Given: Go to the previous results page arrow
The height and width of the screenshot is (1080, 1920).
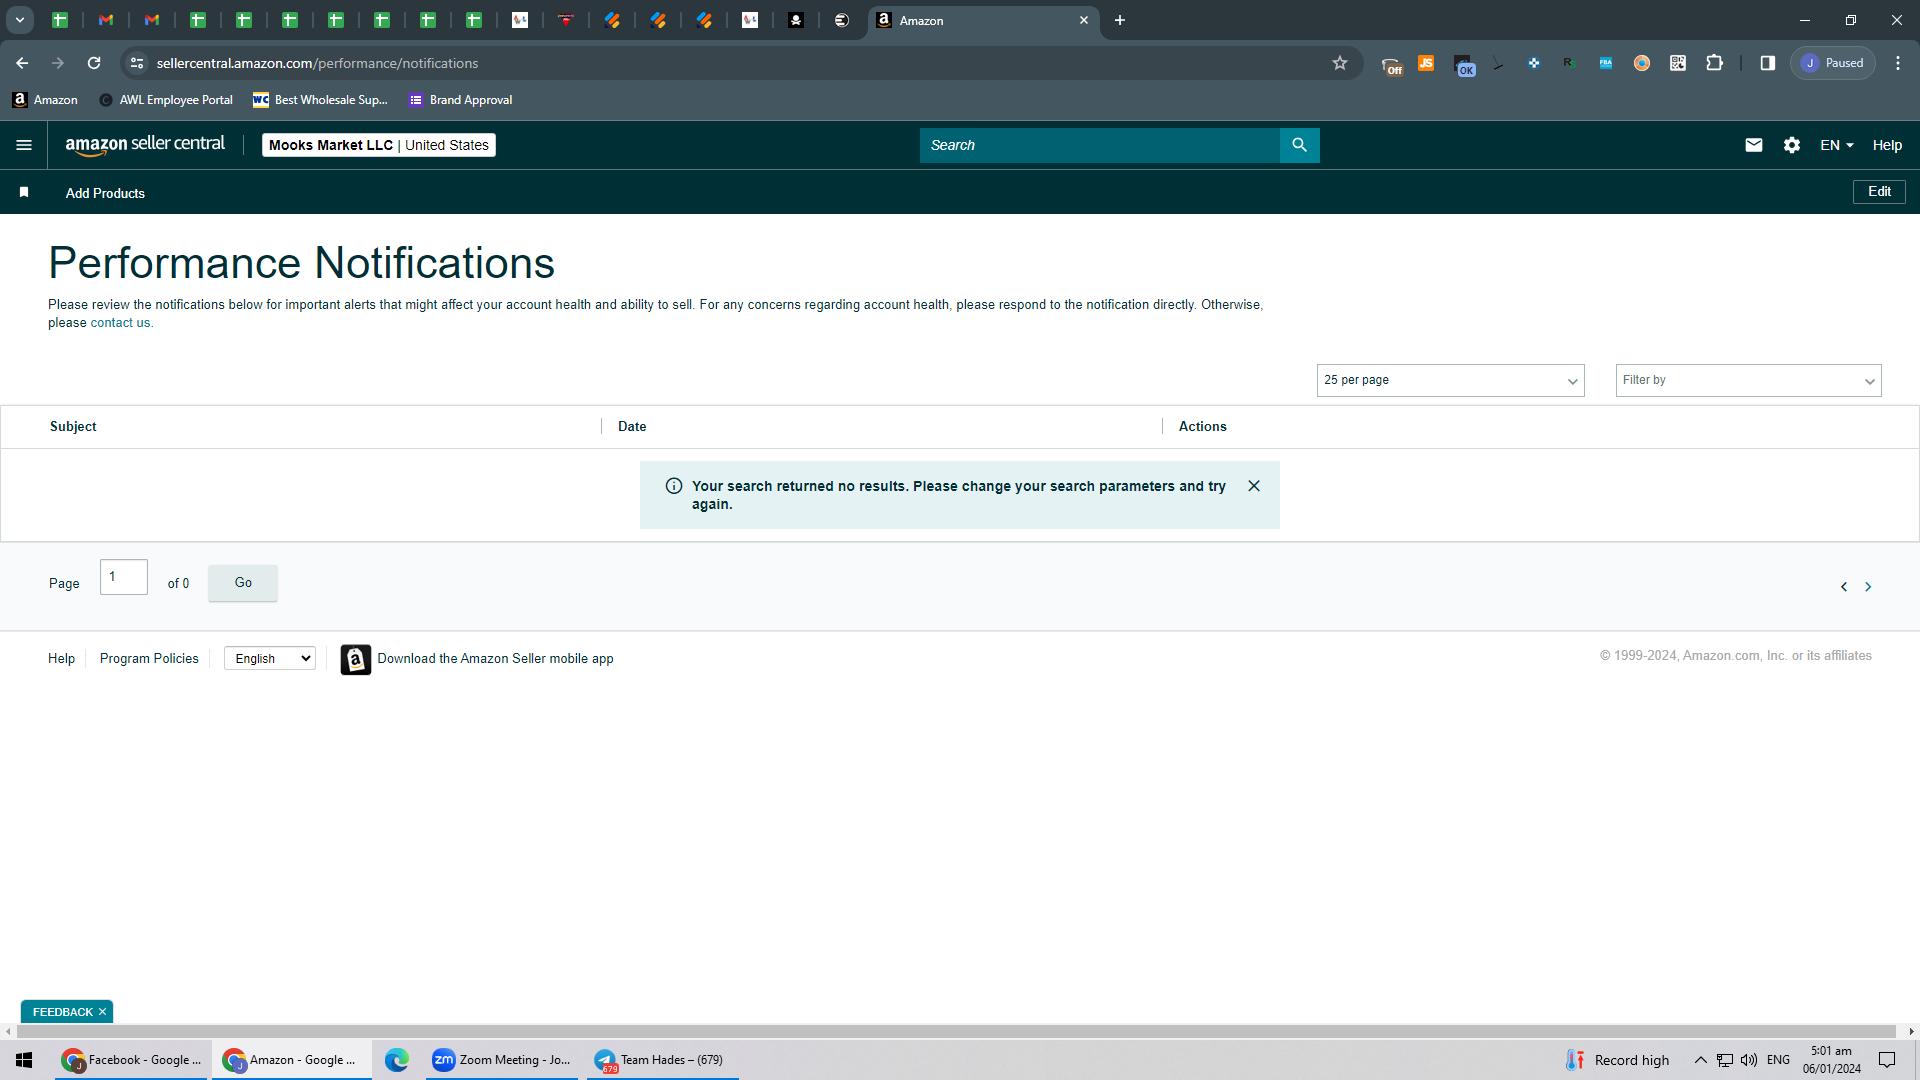Looking at the screenshot, I should click(x=1843, y=587).
